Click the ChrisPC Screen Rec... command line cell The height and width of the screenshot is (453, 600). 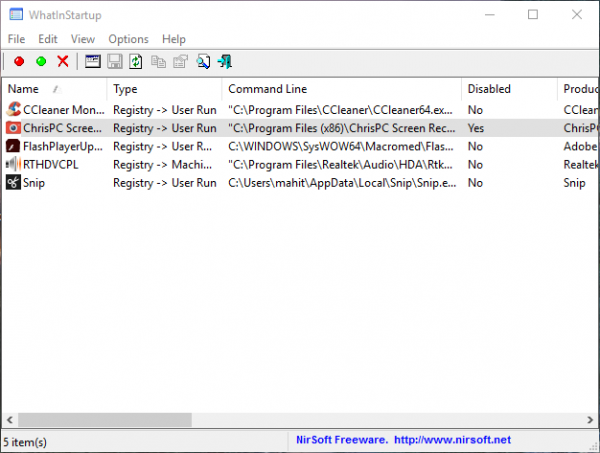click(x=342, y=128)
